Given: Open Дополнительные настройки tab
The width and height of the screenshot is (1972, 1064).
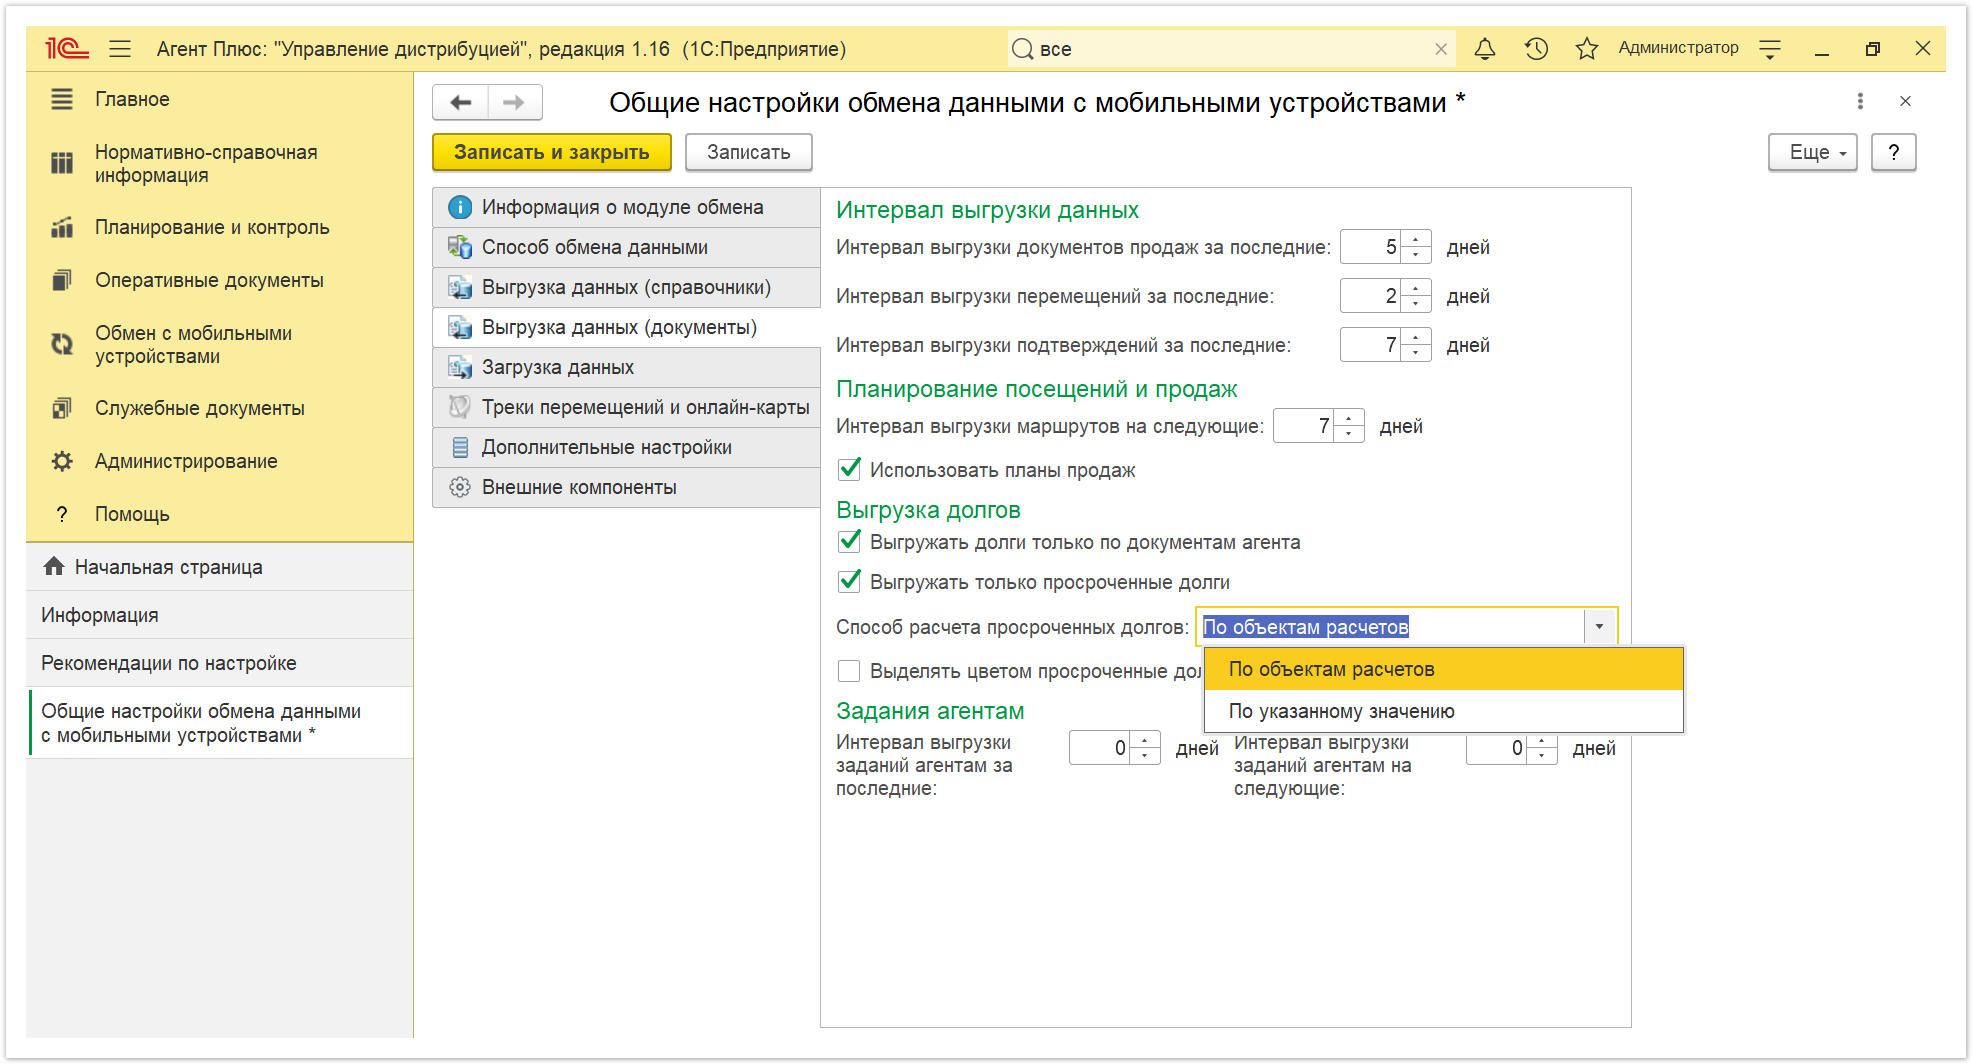Looking at the screenshot, I should pyautogui.click(x=626, y=447).
